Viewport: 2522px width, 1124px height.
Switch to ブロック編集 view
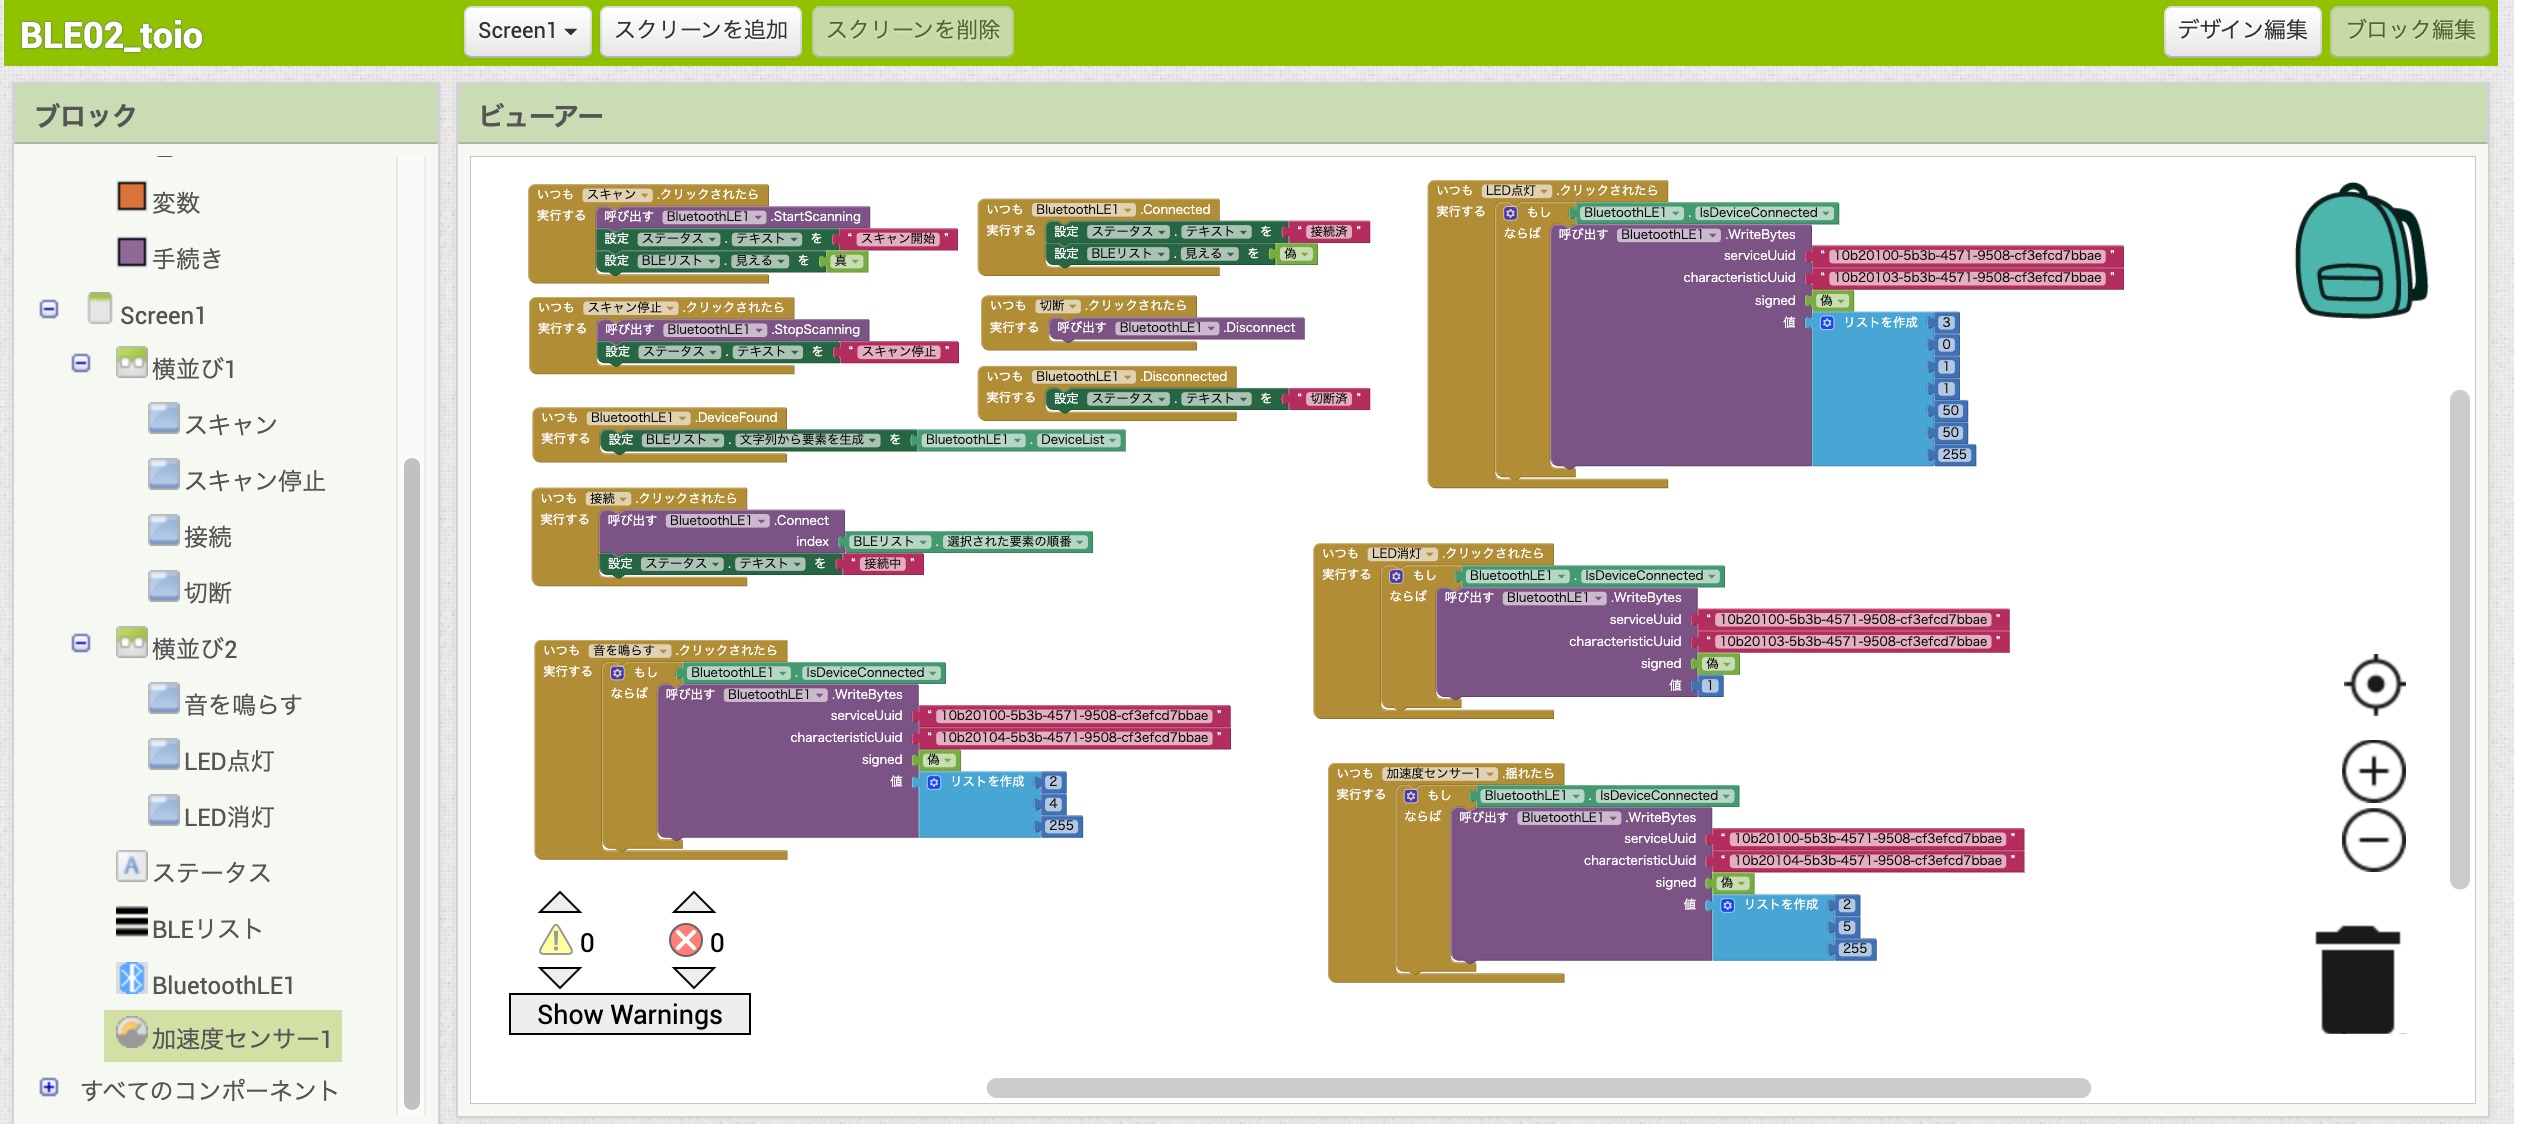coord(2409,31)
